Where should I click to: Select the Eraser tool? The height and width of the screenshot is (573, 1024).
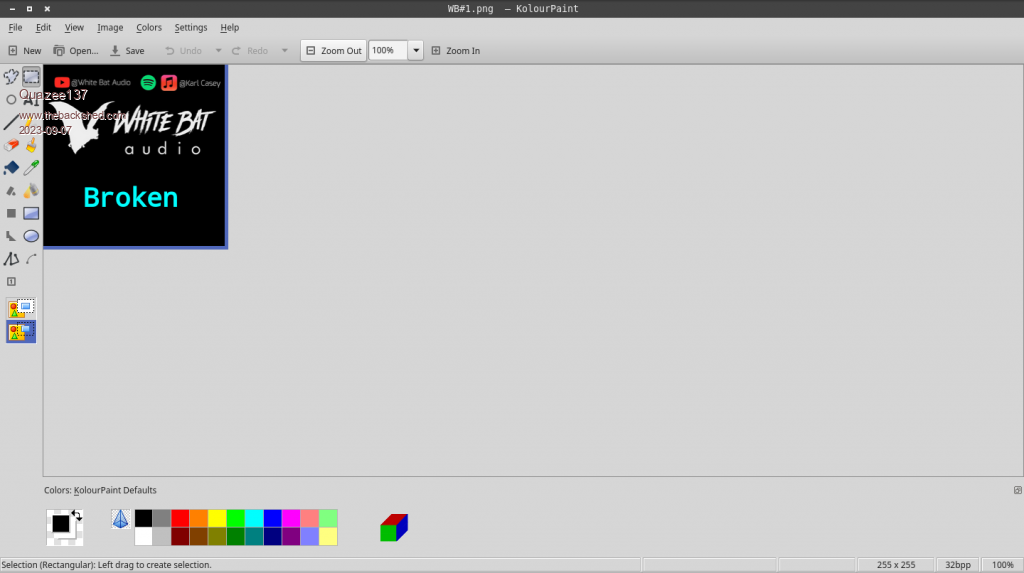pyautogui.click(x=11, y=145)
